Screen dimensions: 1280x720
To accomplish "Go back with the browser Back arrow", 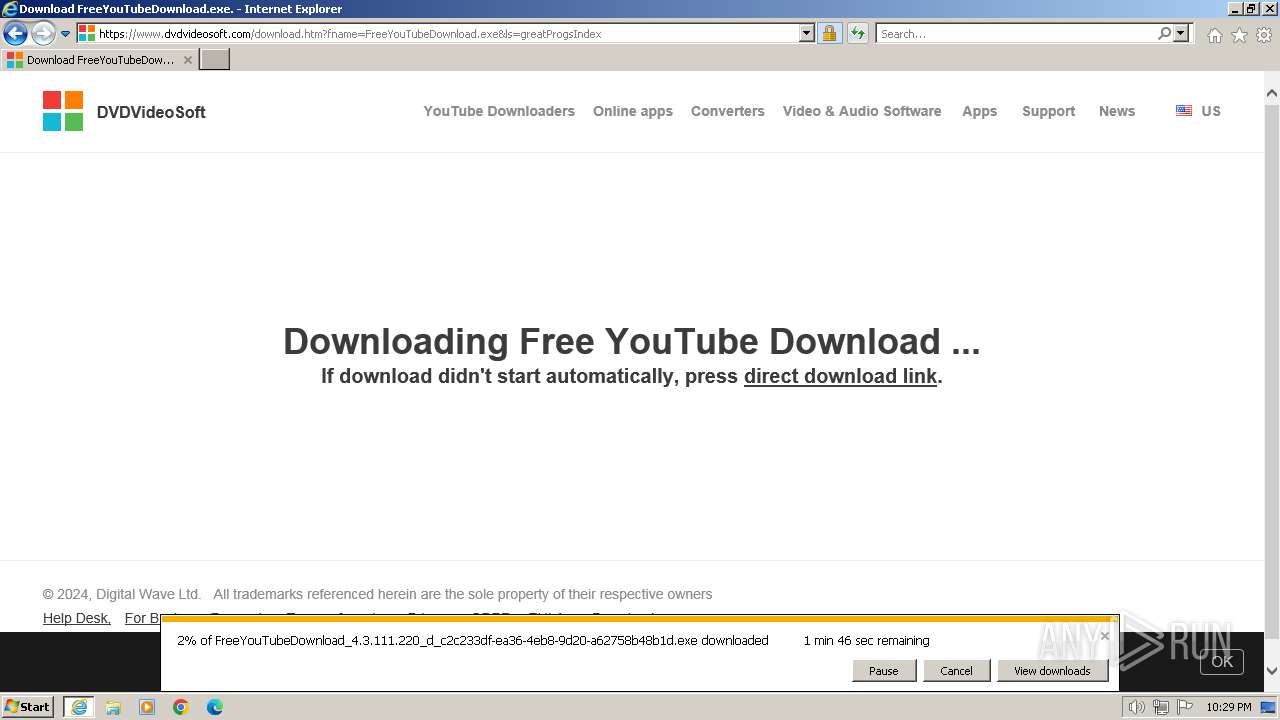I will 15,34.
